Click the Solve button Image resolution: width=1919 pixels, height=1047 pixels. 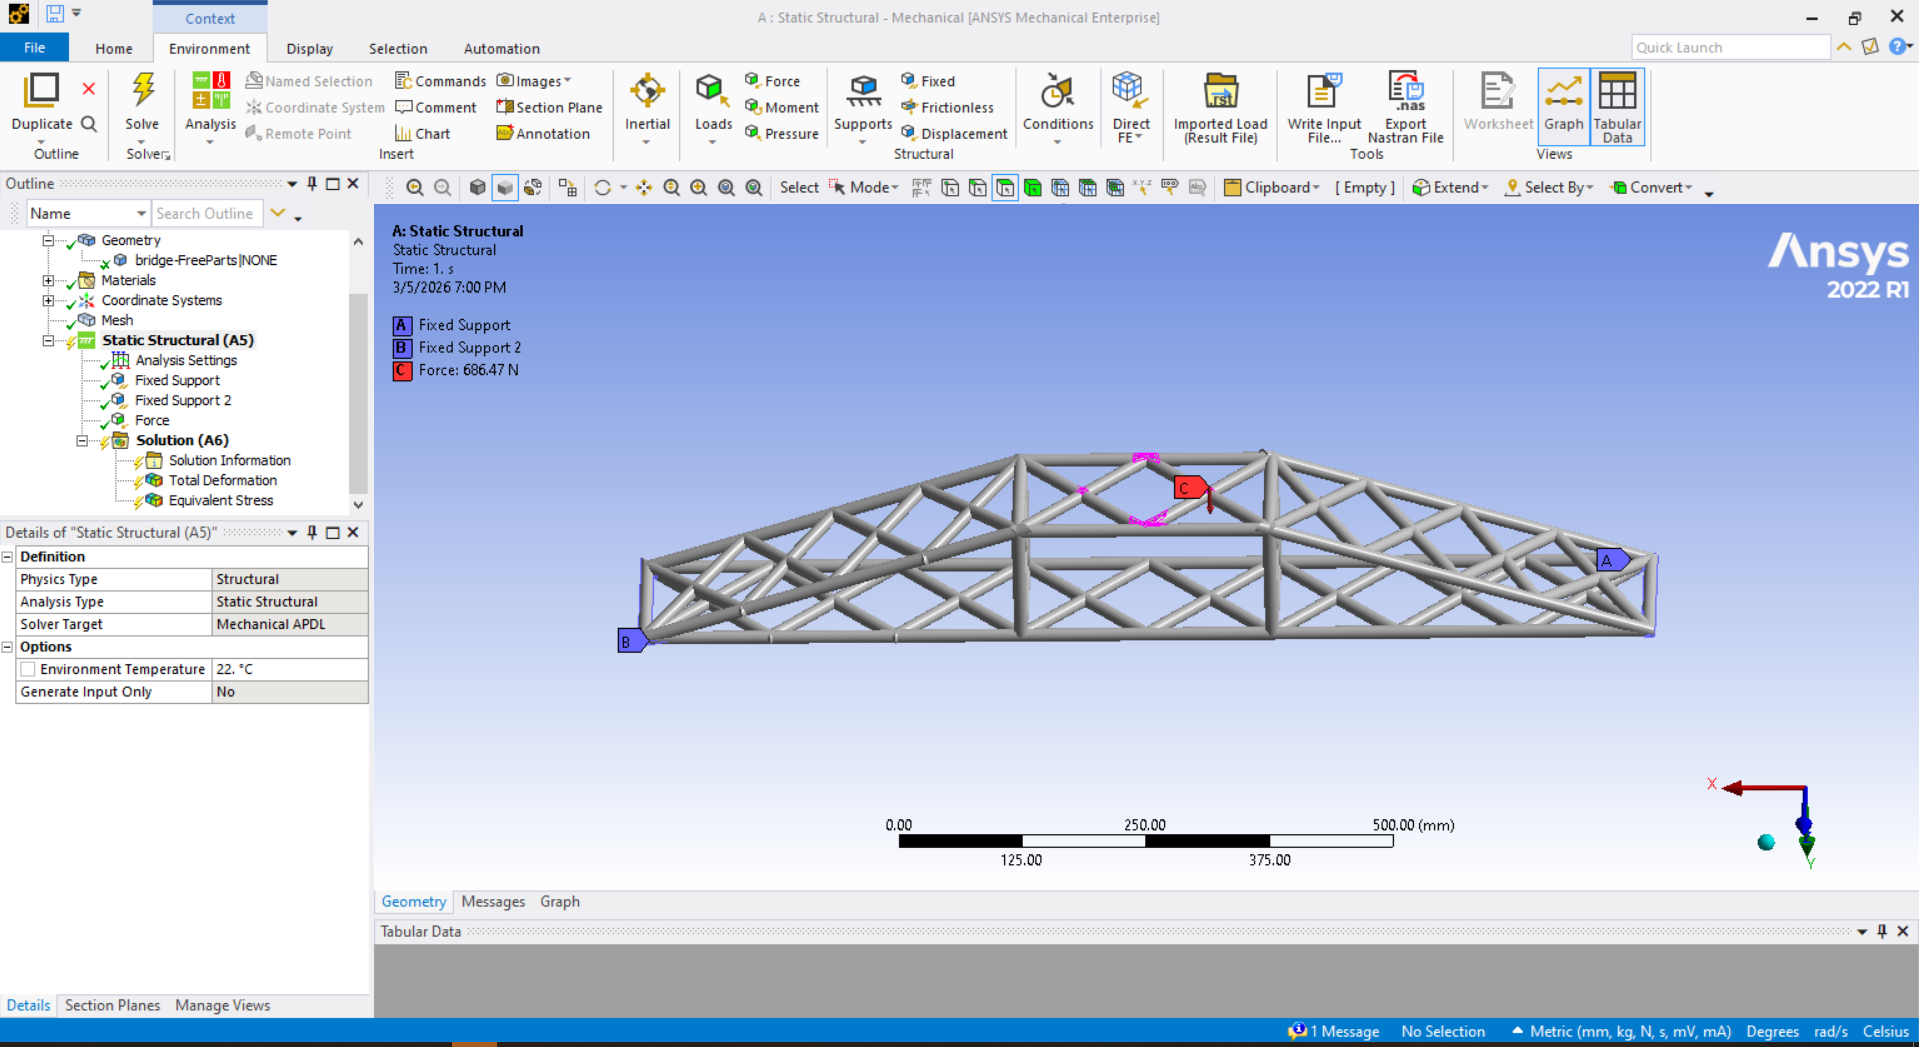click(x=142, y=105)
